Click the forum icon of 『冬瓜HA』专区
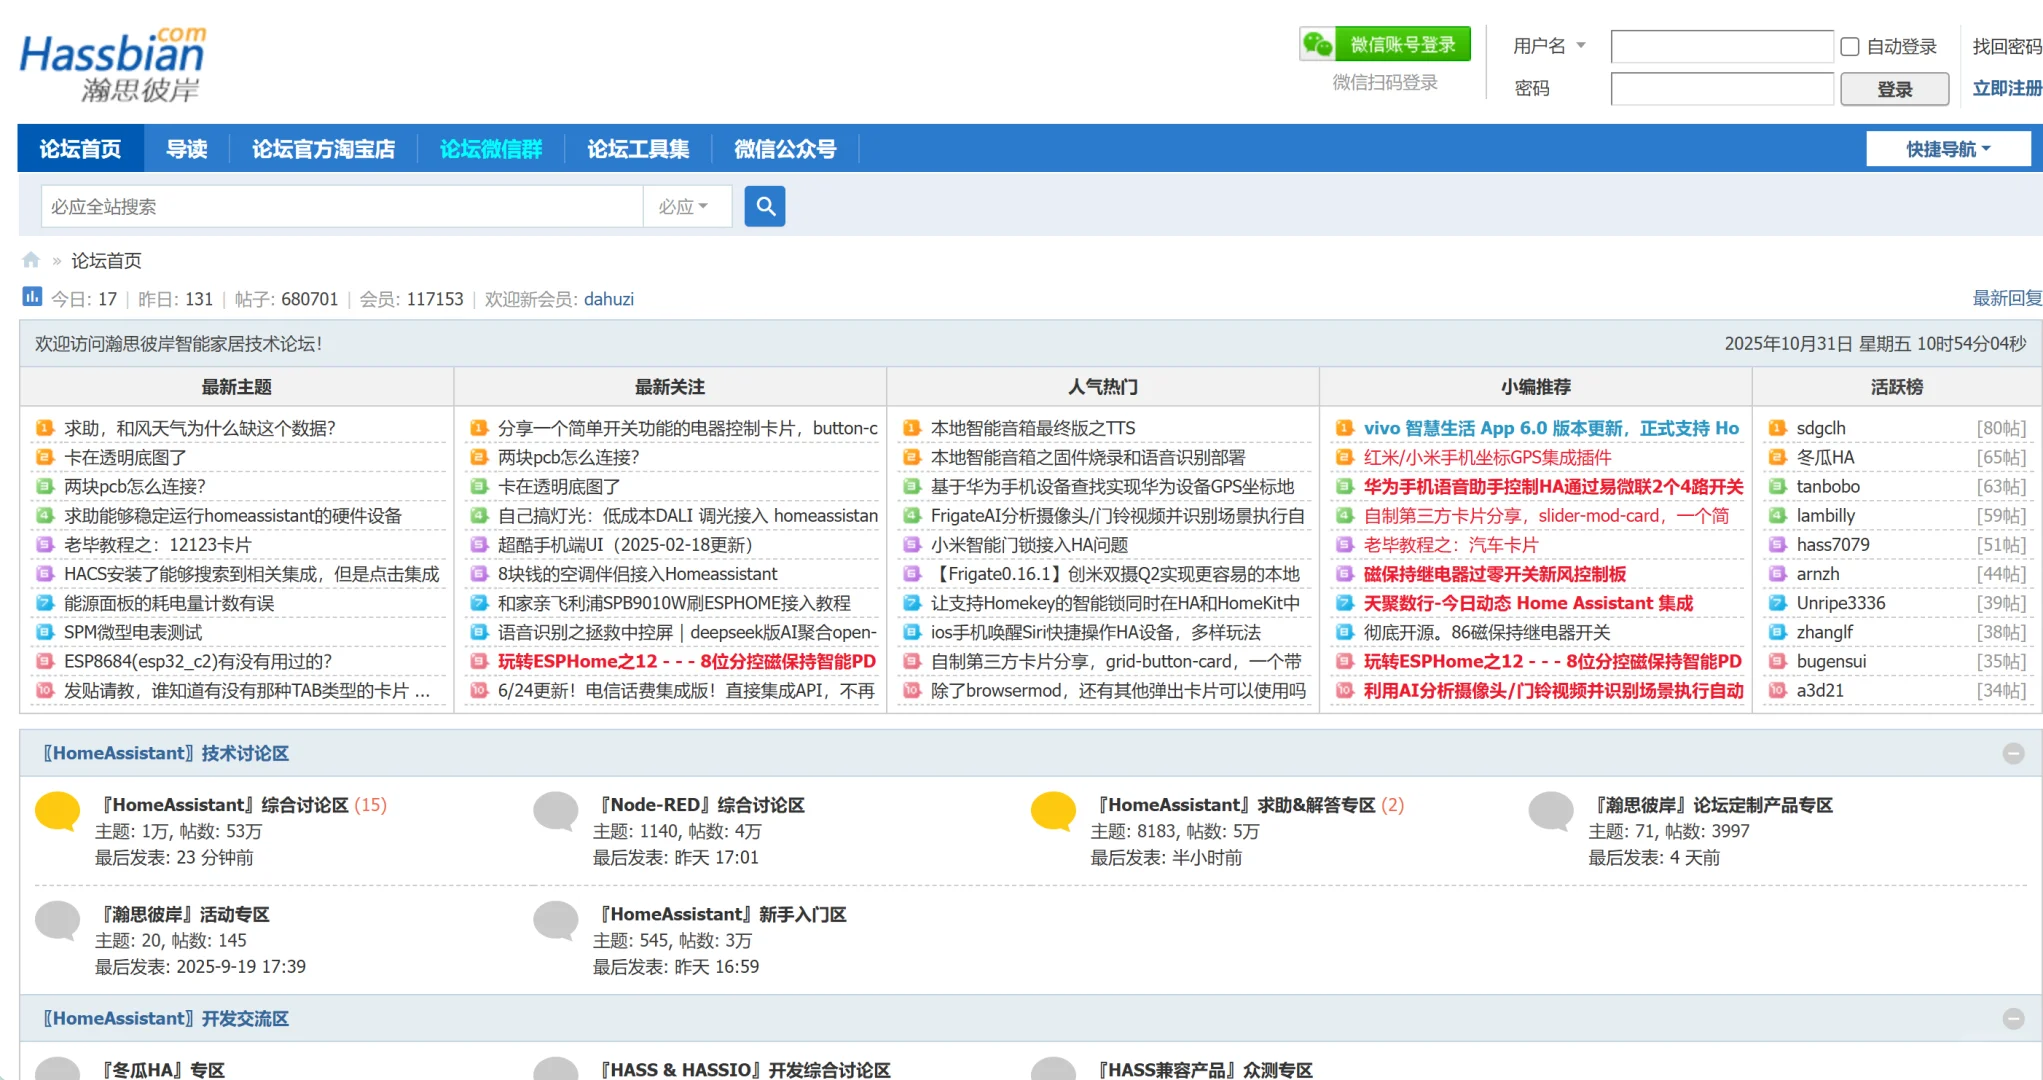2043x1080 pixels. coord(57,1070)
